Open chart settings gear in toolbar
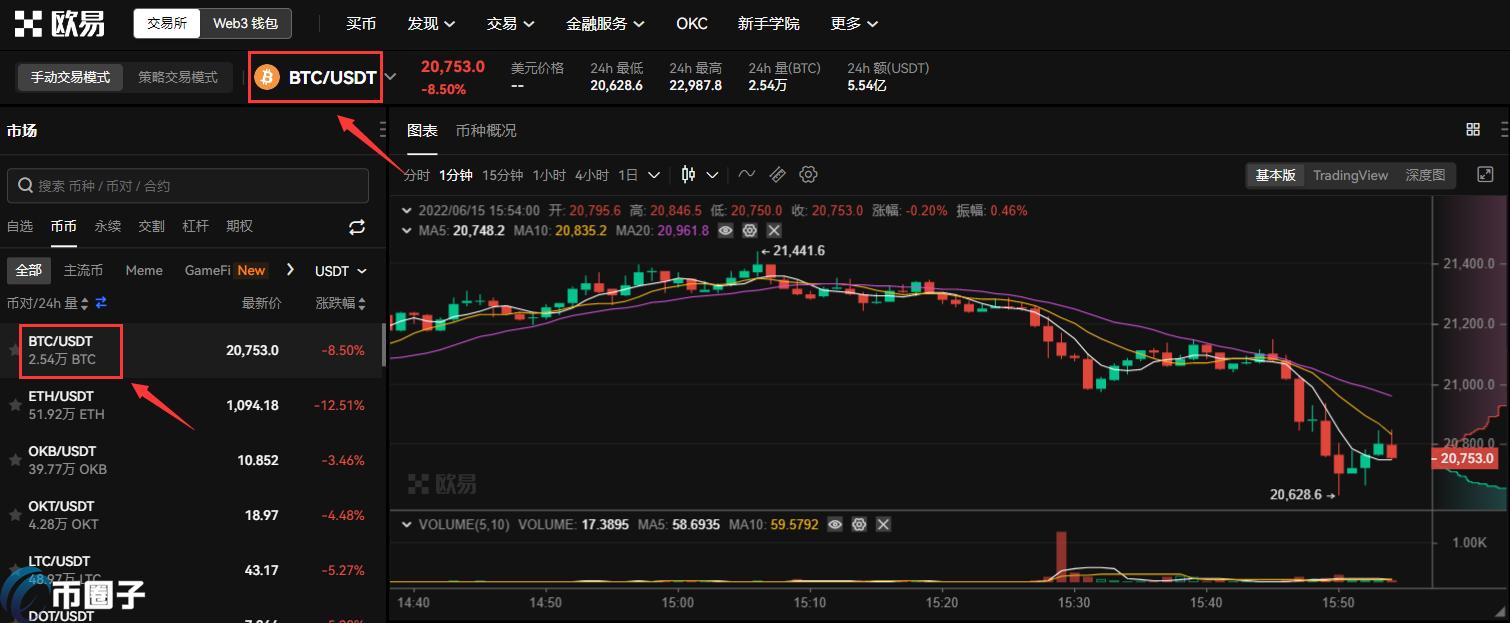The width and height of the screenshot is (1510, 623). (x=808, y=175)
